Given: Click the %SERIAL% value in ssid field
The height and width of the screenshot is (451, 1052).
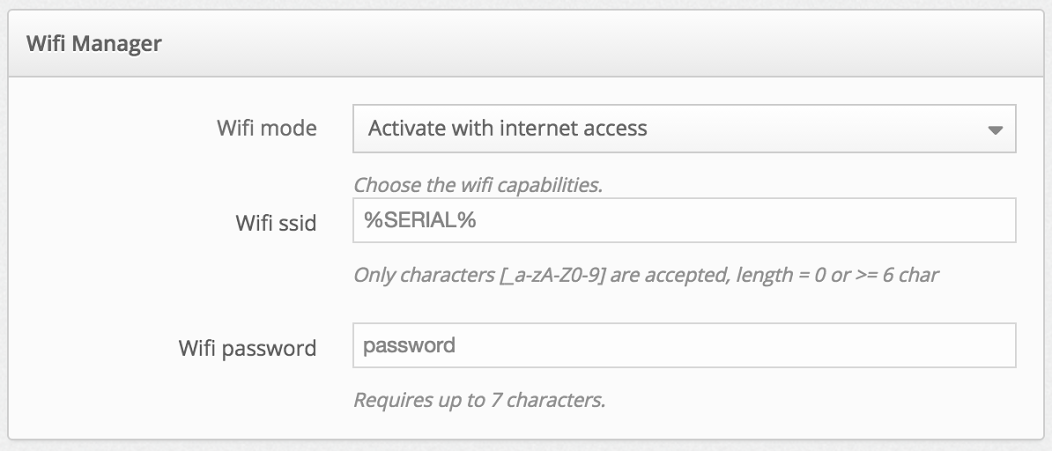Looking at the screenshot, I should [x=420, y=221].
